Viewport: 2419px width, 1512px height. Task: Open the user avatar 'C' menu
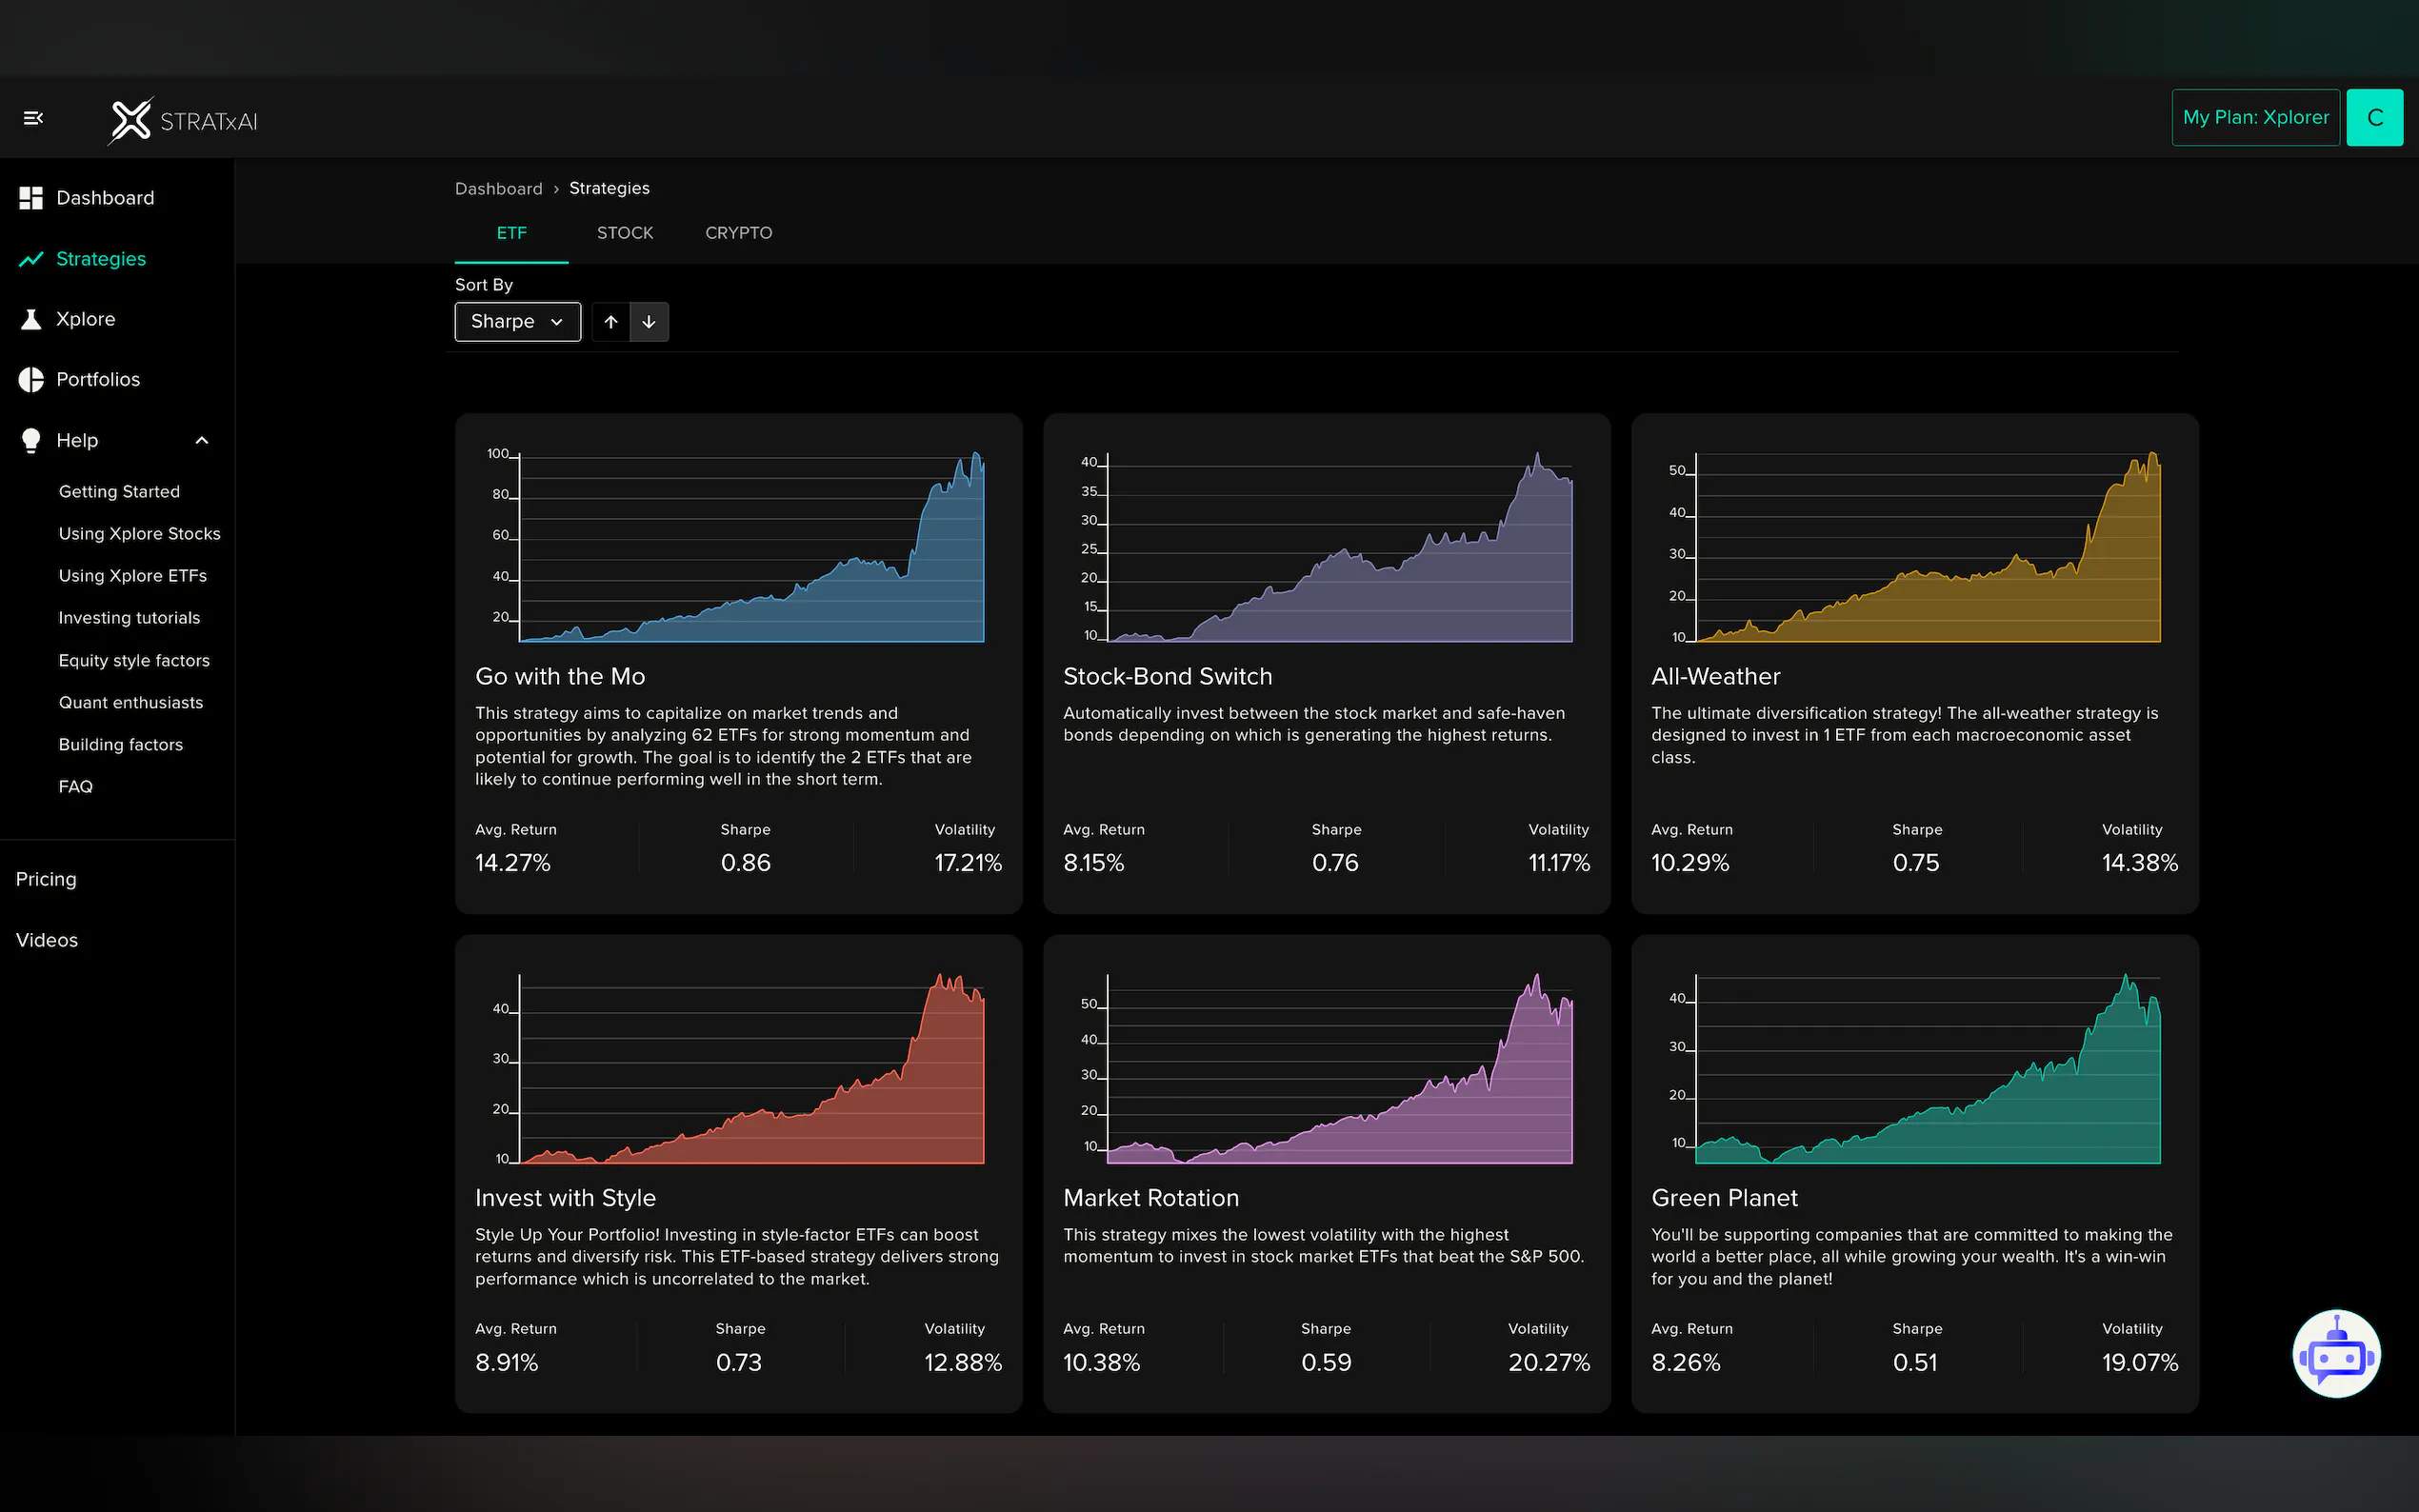tap(2374, 118)
